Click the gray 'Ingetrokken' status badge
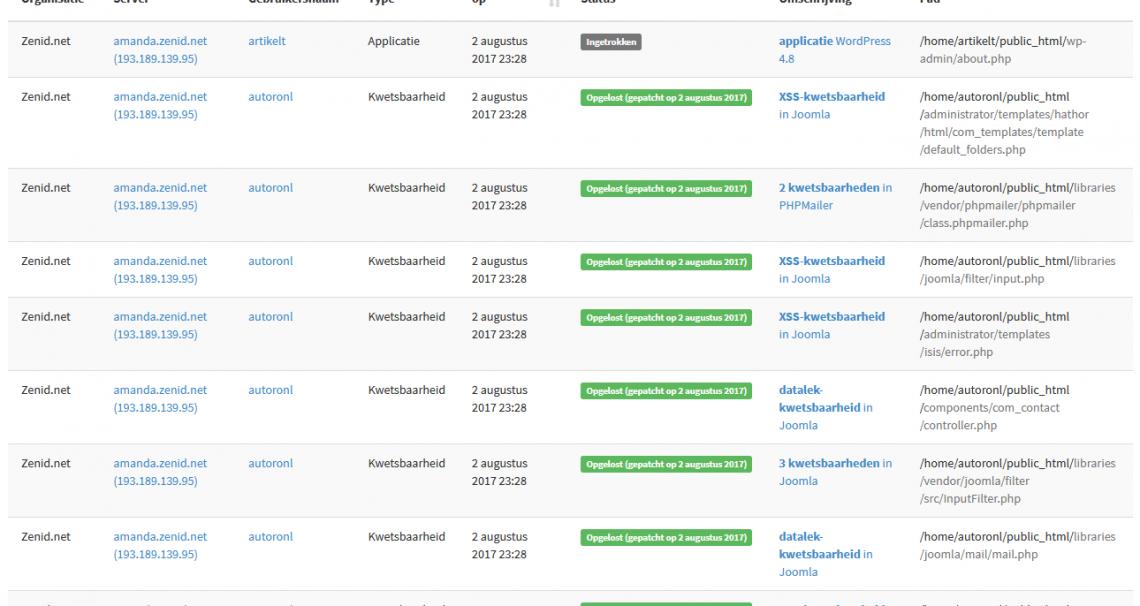 point(611,42)
